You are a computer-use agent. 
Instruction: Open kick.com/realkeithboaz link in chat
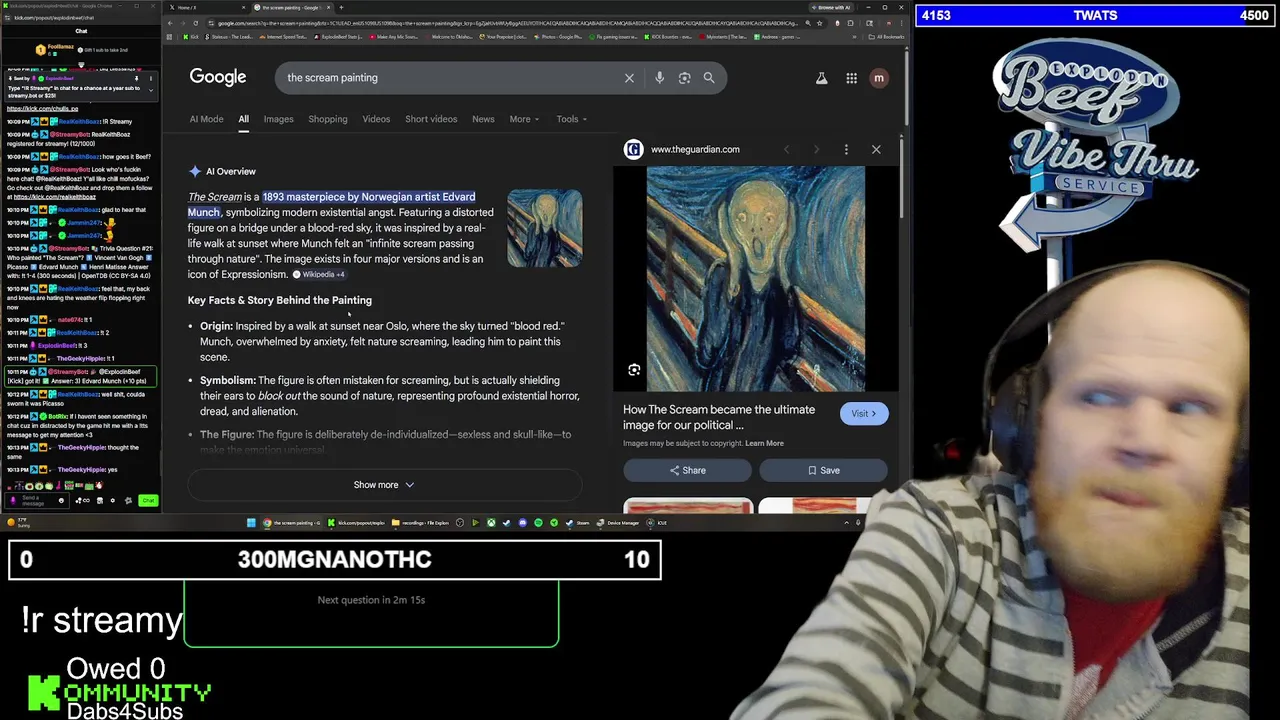click(x=55, y=197)
